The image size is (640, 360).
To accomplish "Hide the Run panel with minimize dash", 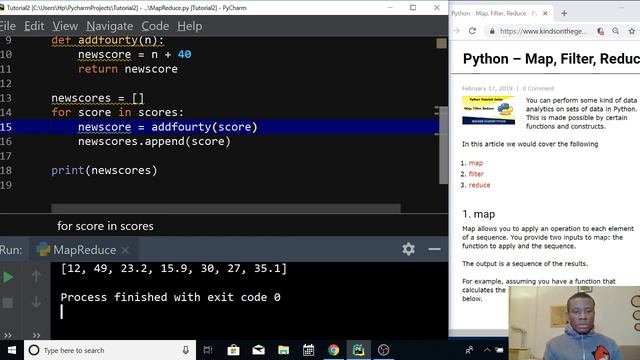I will [434, 249].
